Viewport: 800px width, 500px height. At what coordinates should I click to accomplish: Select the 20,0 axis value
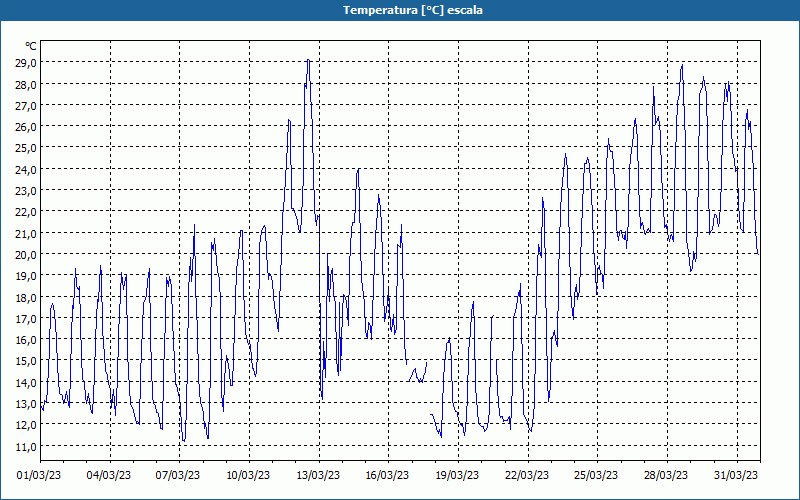click(26, 254)
